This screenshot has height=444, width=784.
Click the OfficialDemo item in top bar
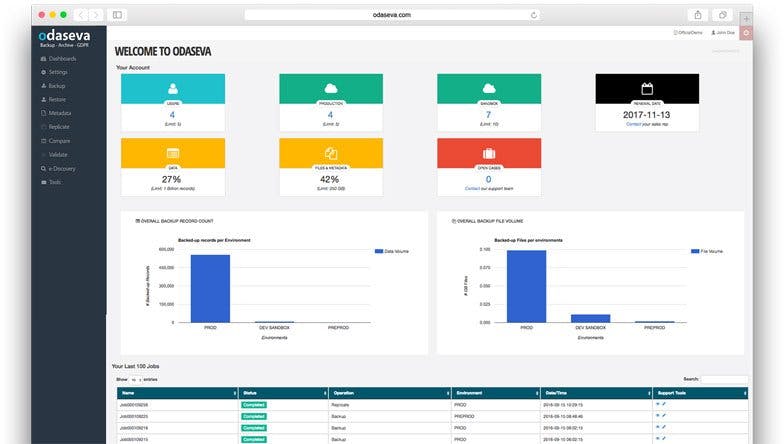click(688, 32)
